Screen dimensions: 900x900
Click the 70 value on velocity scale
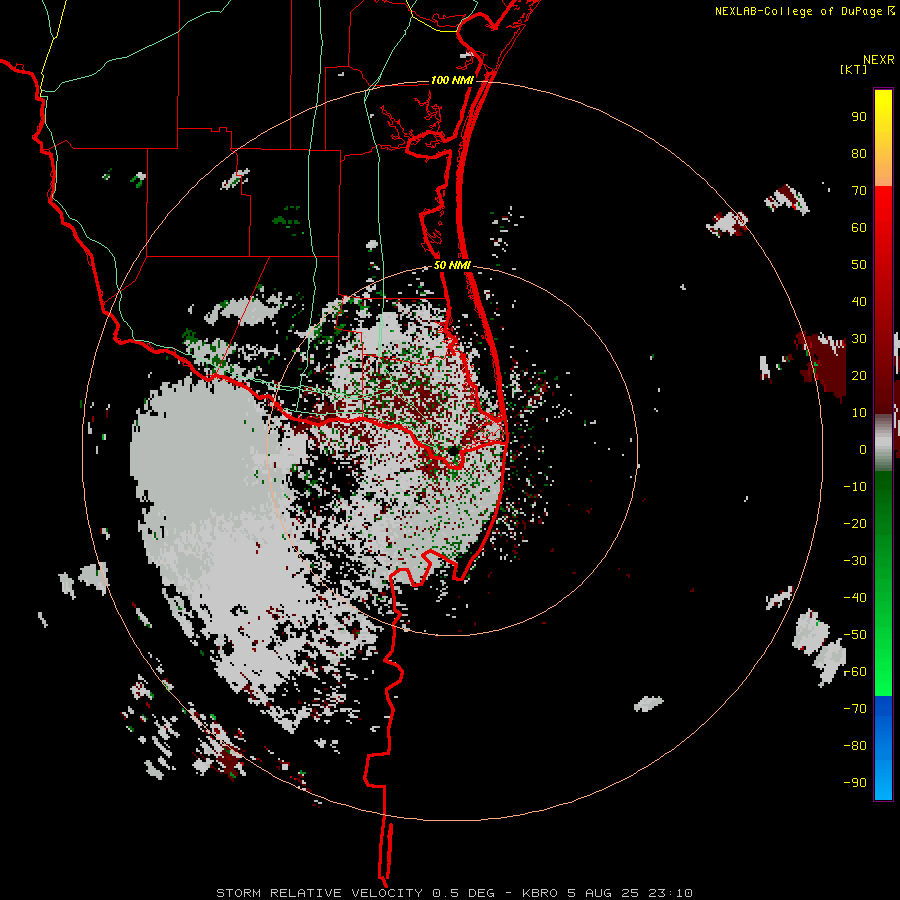pyautogui.click(x=859, y=191)
